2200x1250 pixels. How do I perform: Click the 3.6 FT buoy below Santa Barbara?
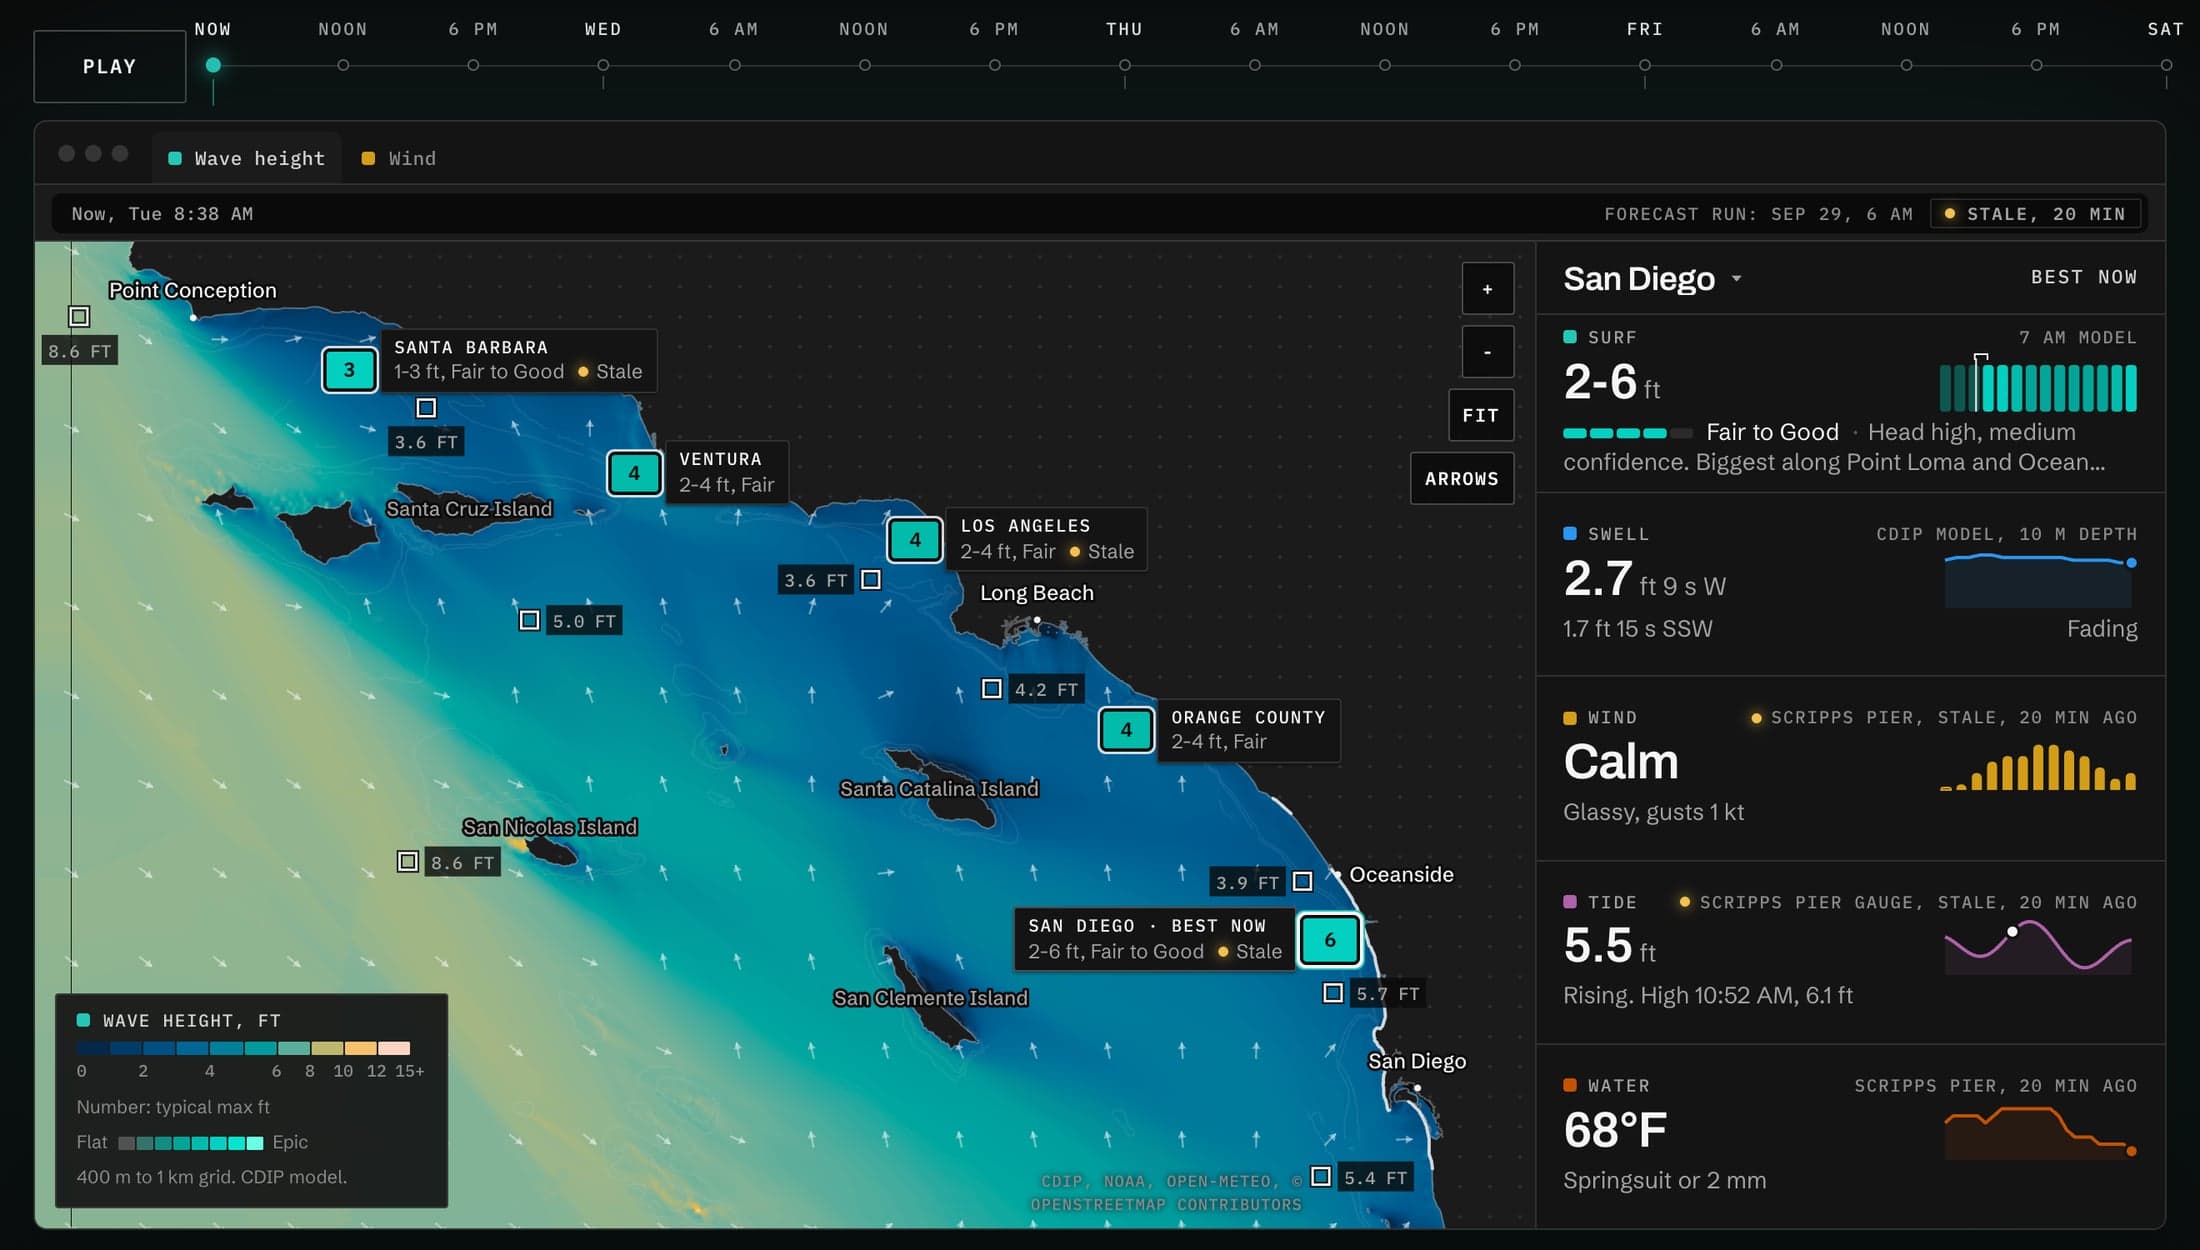pyautogui.click(x=426, y=408)
